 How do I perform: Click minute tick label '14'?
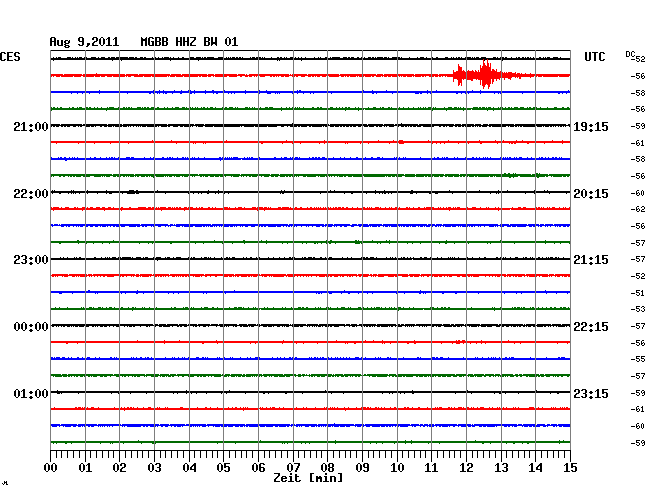click(535, 468)
